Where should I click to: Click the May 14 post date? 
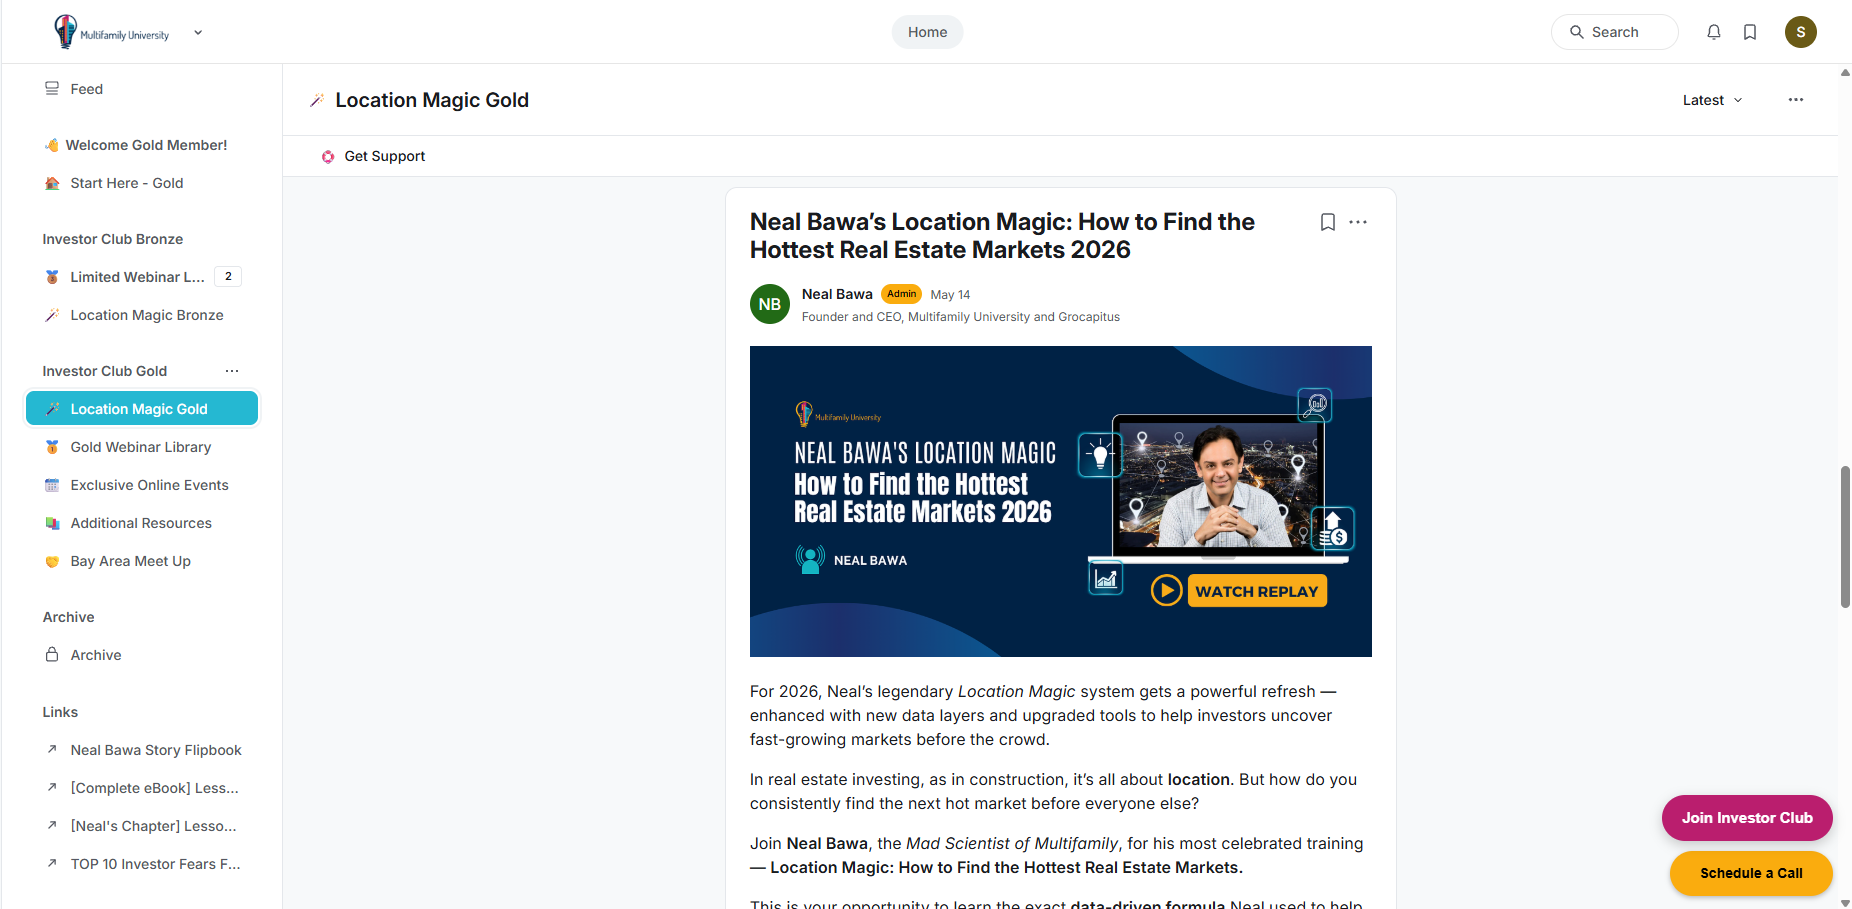(x=950, y=295)
